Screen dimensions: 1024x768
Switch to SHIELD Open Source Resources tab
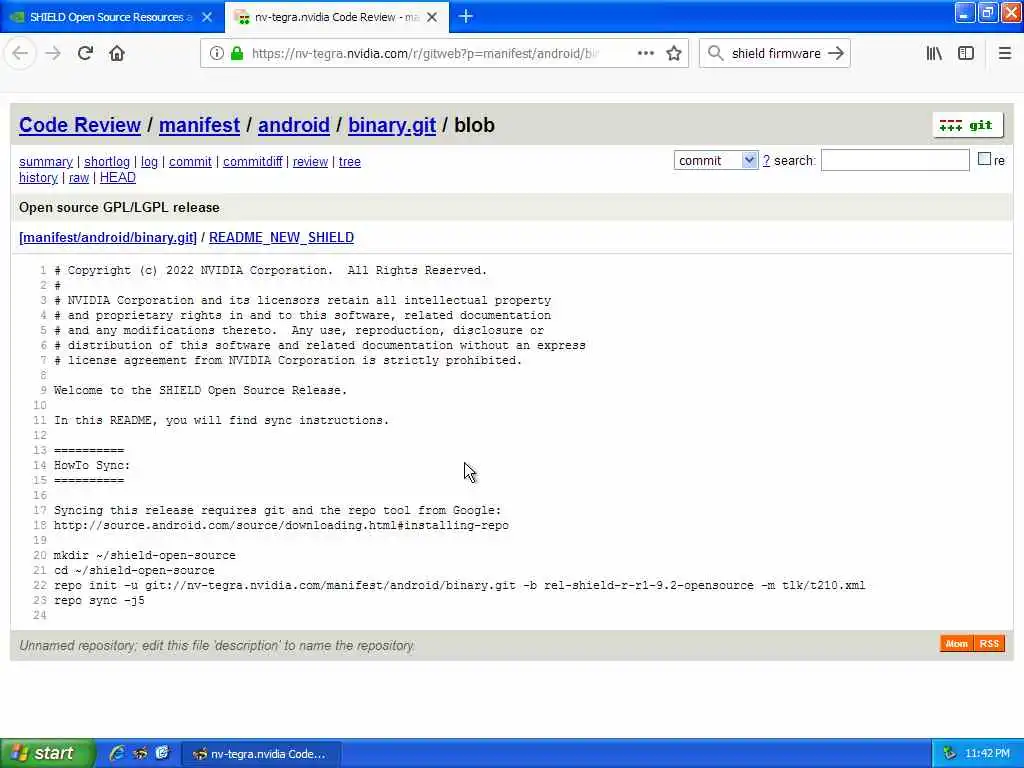112,17
